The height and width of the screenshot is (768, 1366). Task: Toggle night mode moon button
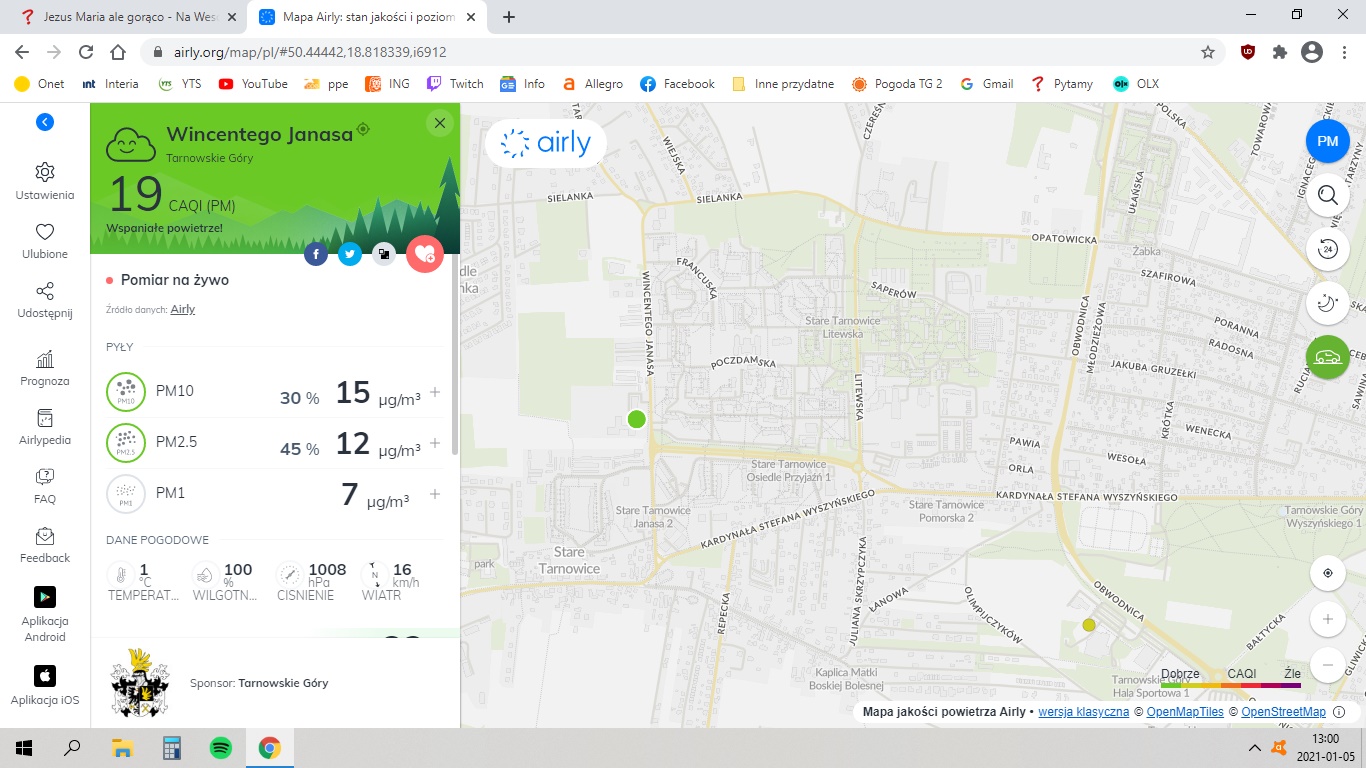[1327, 303]
